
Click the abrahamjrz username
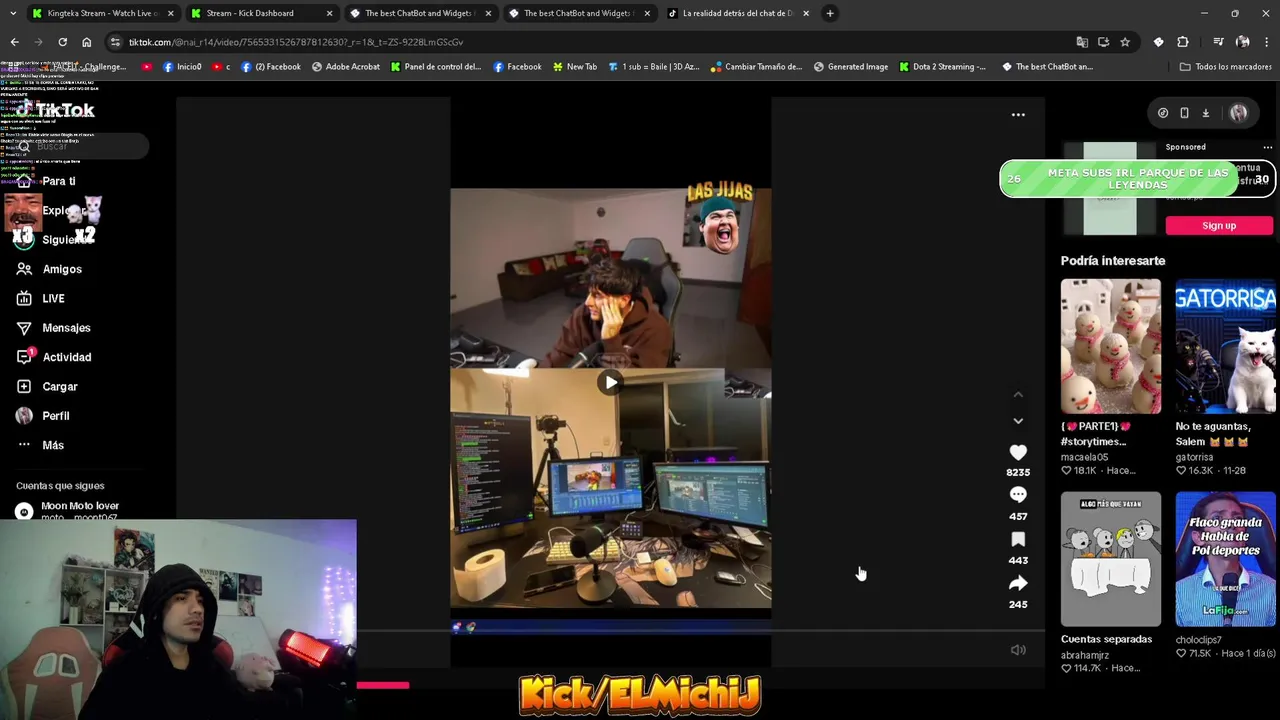click(1085, 655)
